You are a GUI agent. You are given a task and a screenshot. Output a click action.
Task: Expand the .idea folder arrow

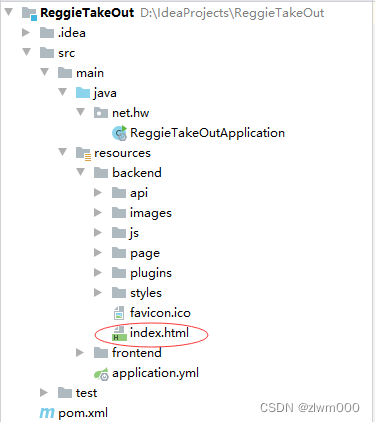[x=26, y=33]
